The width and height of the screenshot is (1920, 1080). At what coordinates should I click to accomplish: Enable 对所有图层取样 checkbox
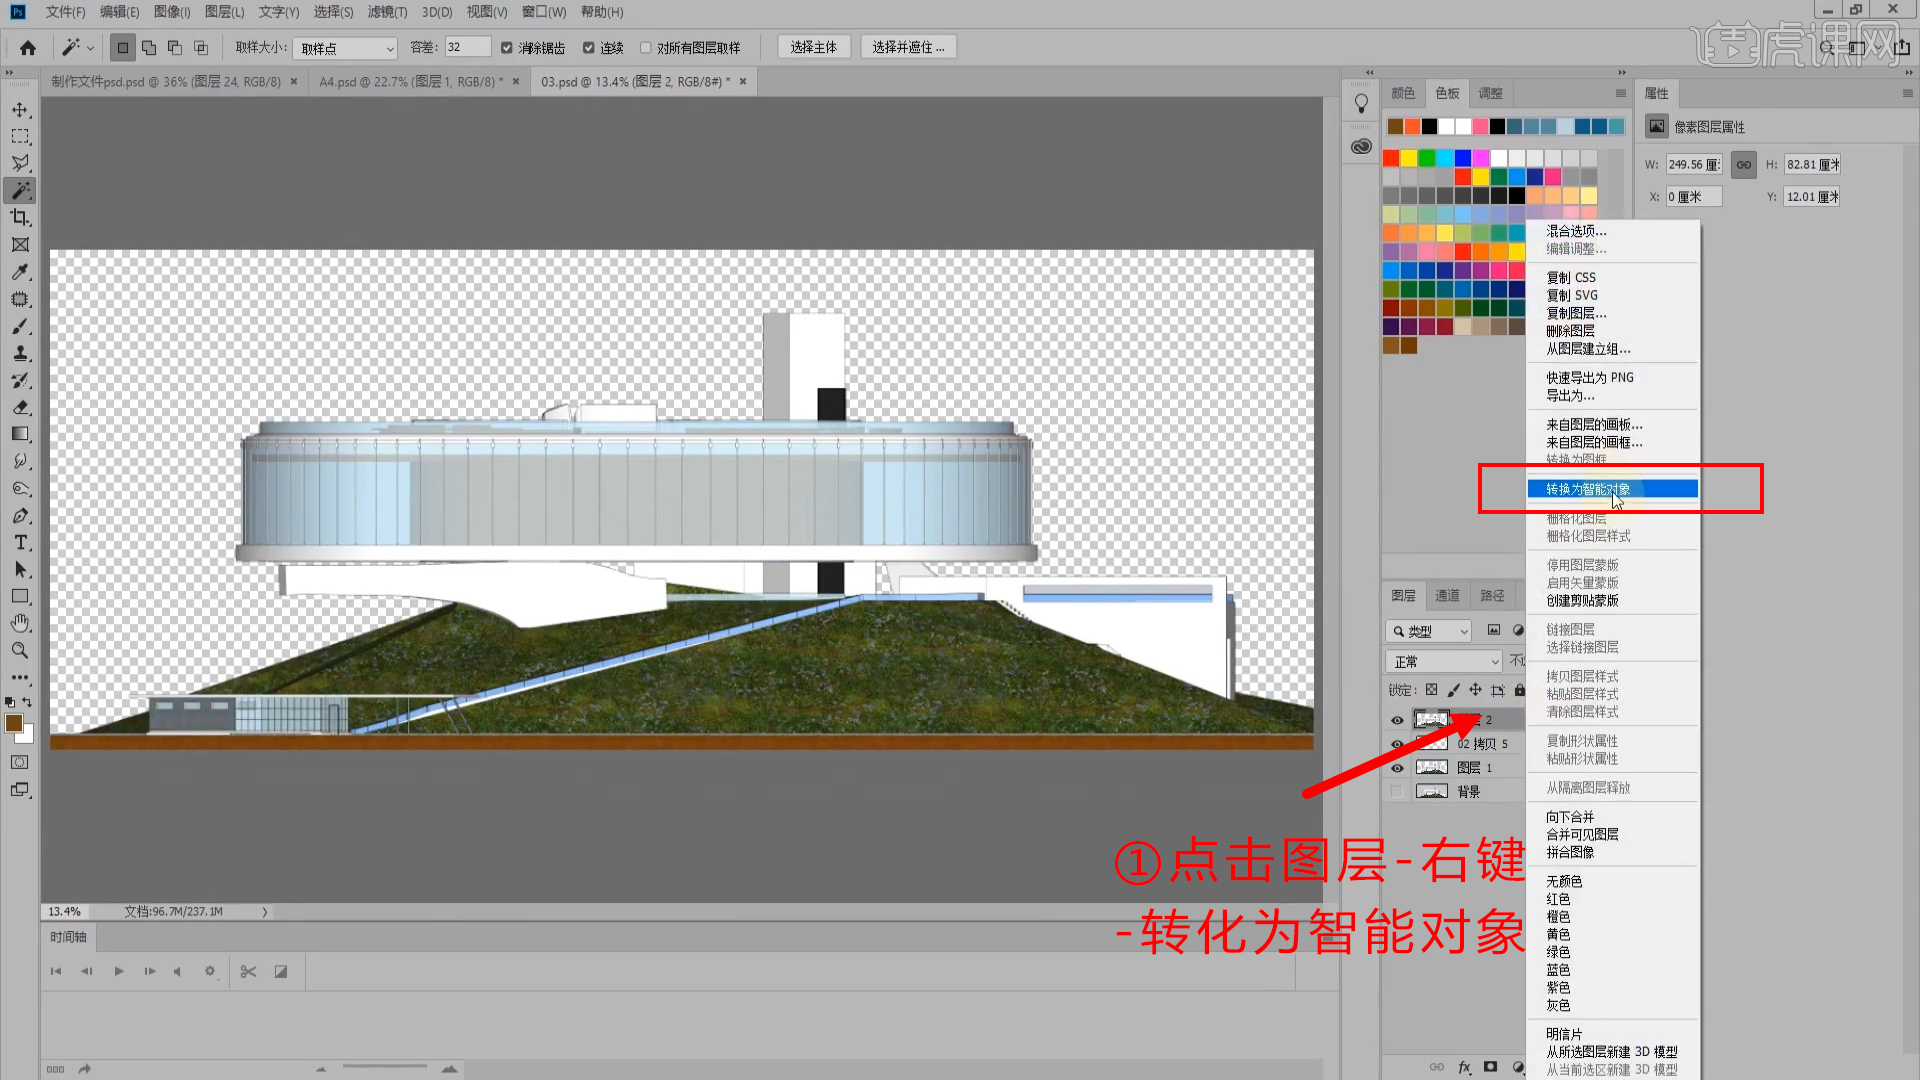(x=646, y=47)
